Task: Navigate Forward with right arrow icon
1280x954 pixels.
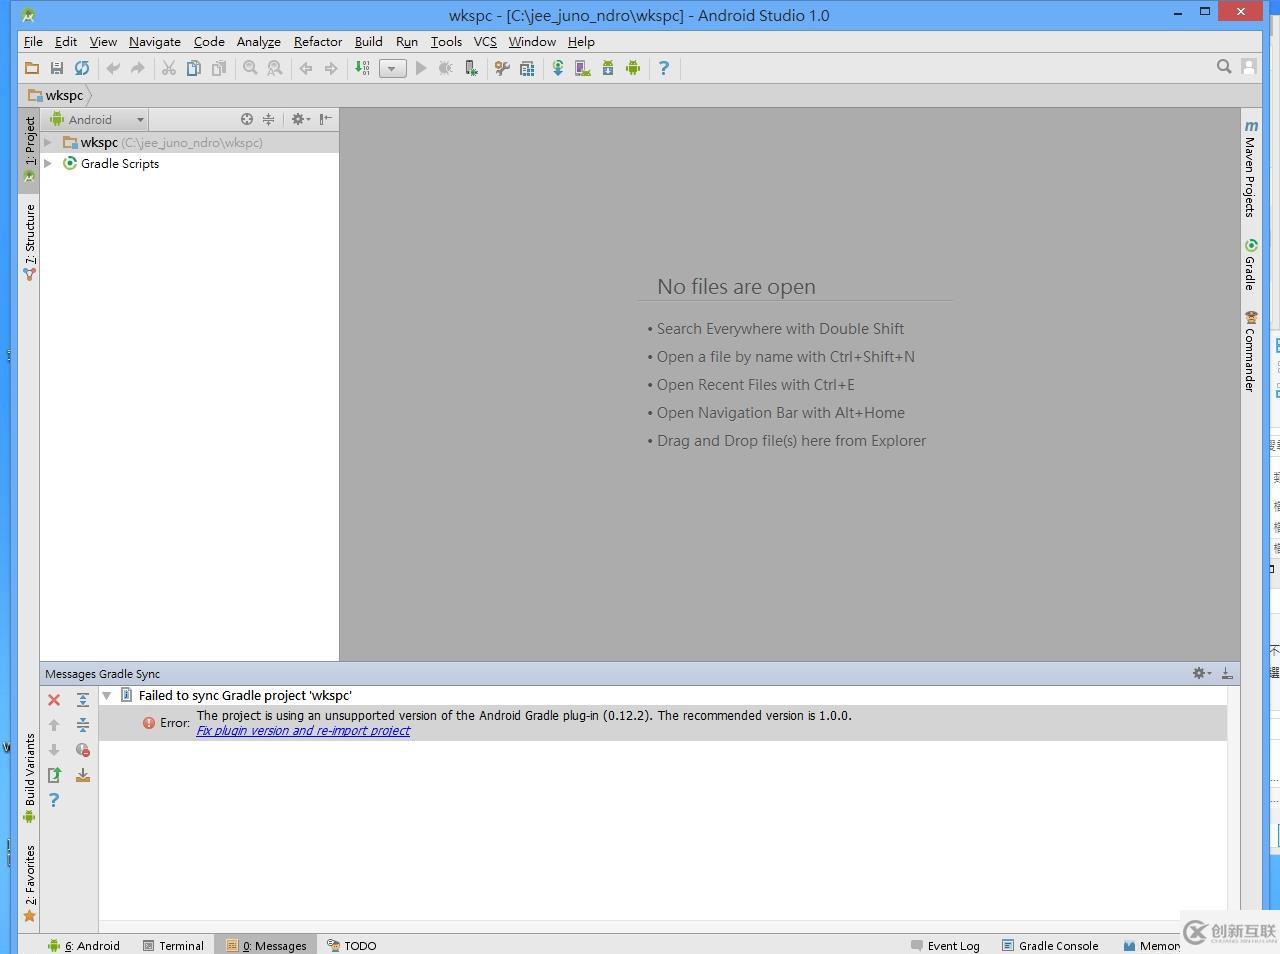Action: tap(331, 68)
